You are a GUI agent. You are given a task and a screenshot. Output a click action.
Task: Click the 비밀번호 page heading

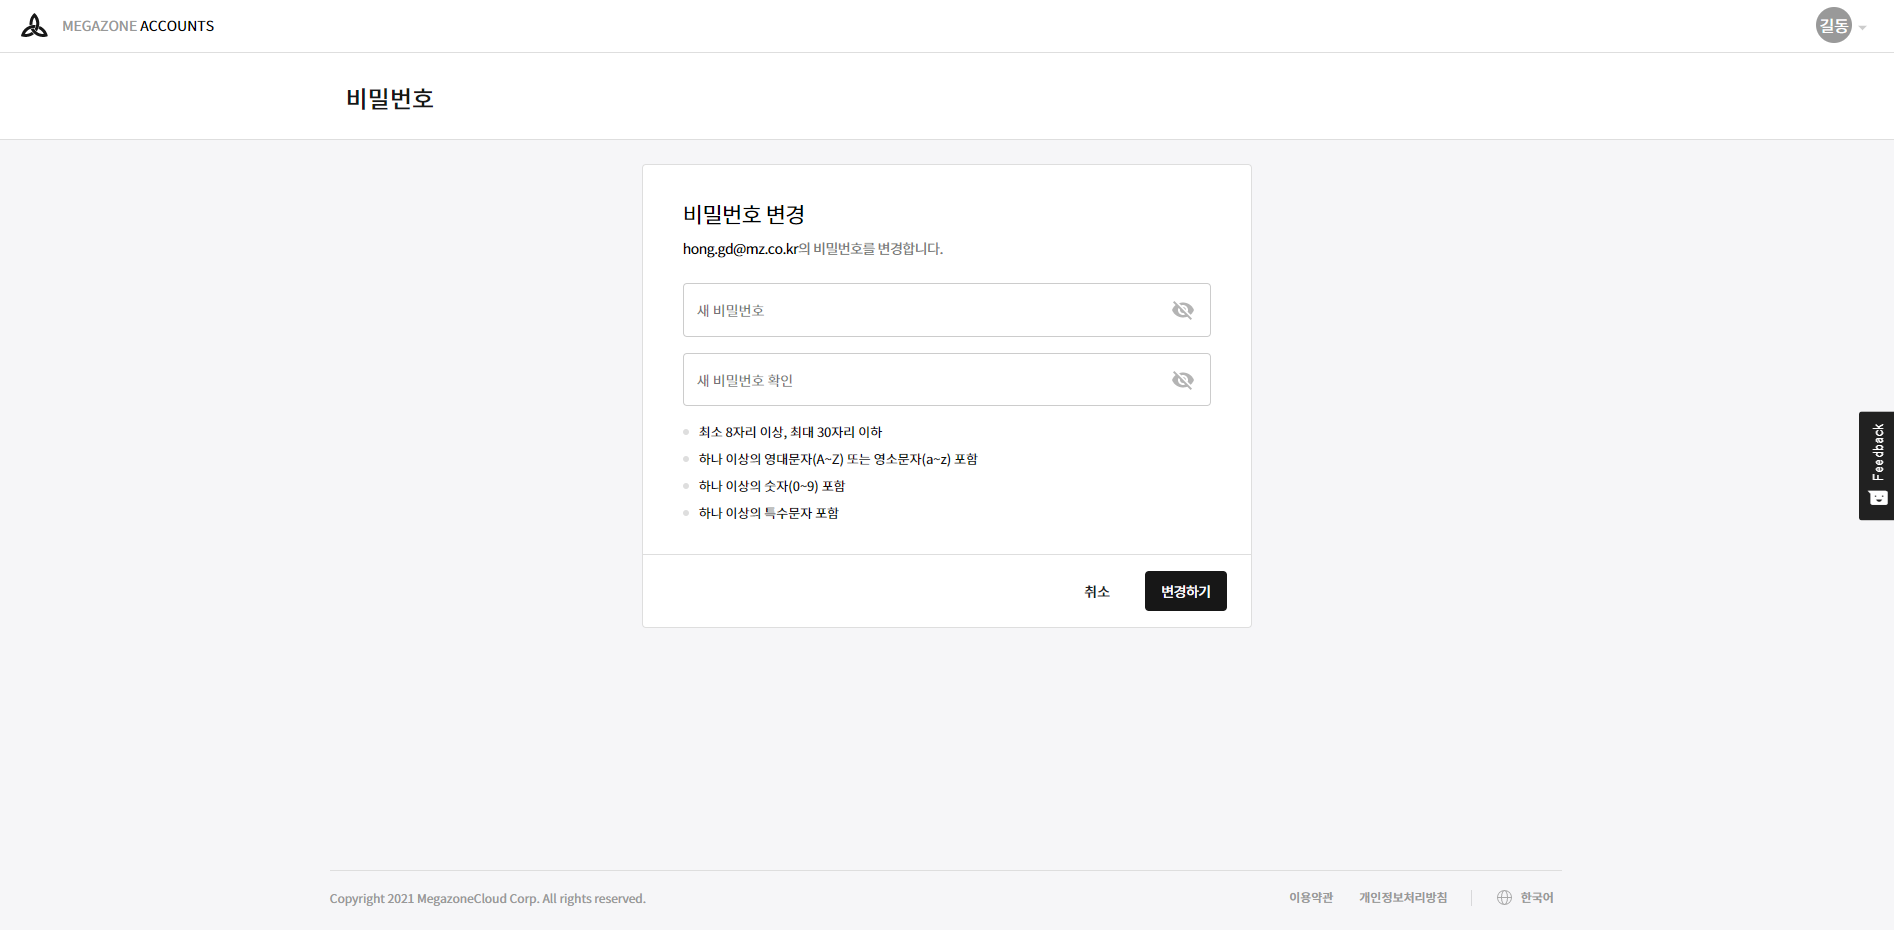pos(390,98)
